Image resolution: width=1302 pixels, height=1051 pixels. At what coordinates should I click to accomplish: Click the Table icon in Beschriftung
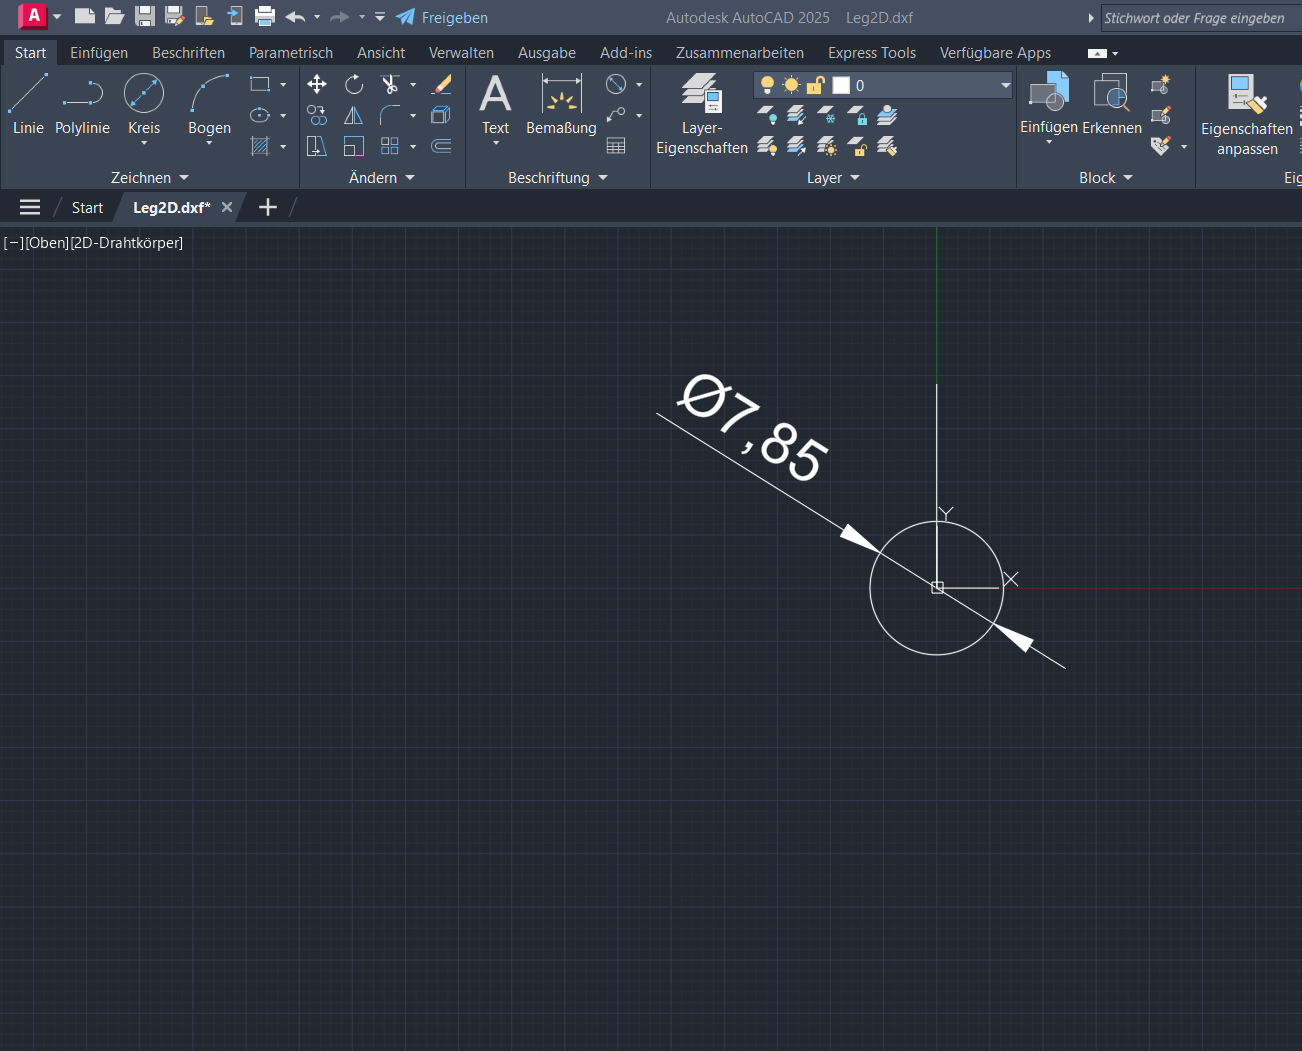(x=616, y=146)
